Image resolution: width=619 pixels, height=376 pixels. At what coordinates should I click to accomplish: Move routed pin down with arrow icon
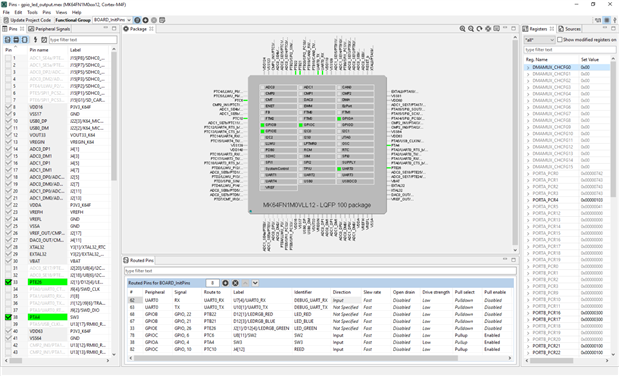tap(255, 283)
